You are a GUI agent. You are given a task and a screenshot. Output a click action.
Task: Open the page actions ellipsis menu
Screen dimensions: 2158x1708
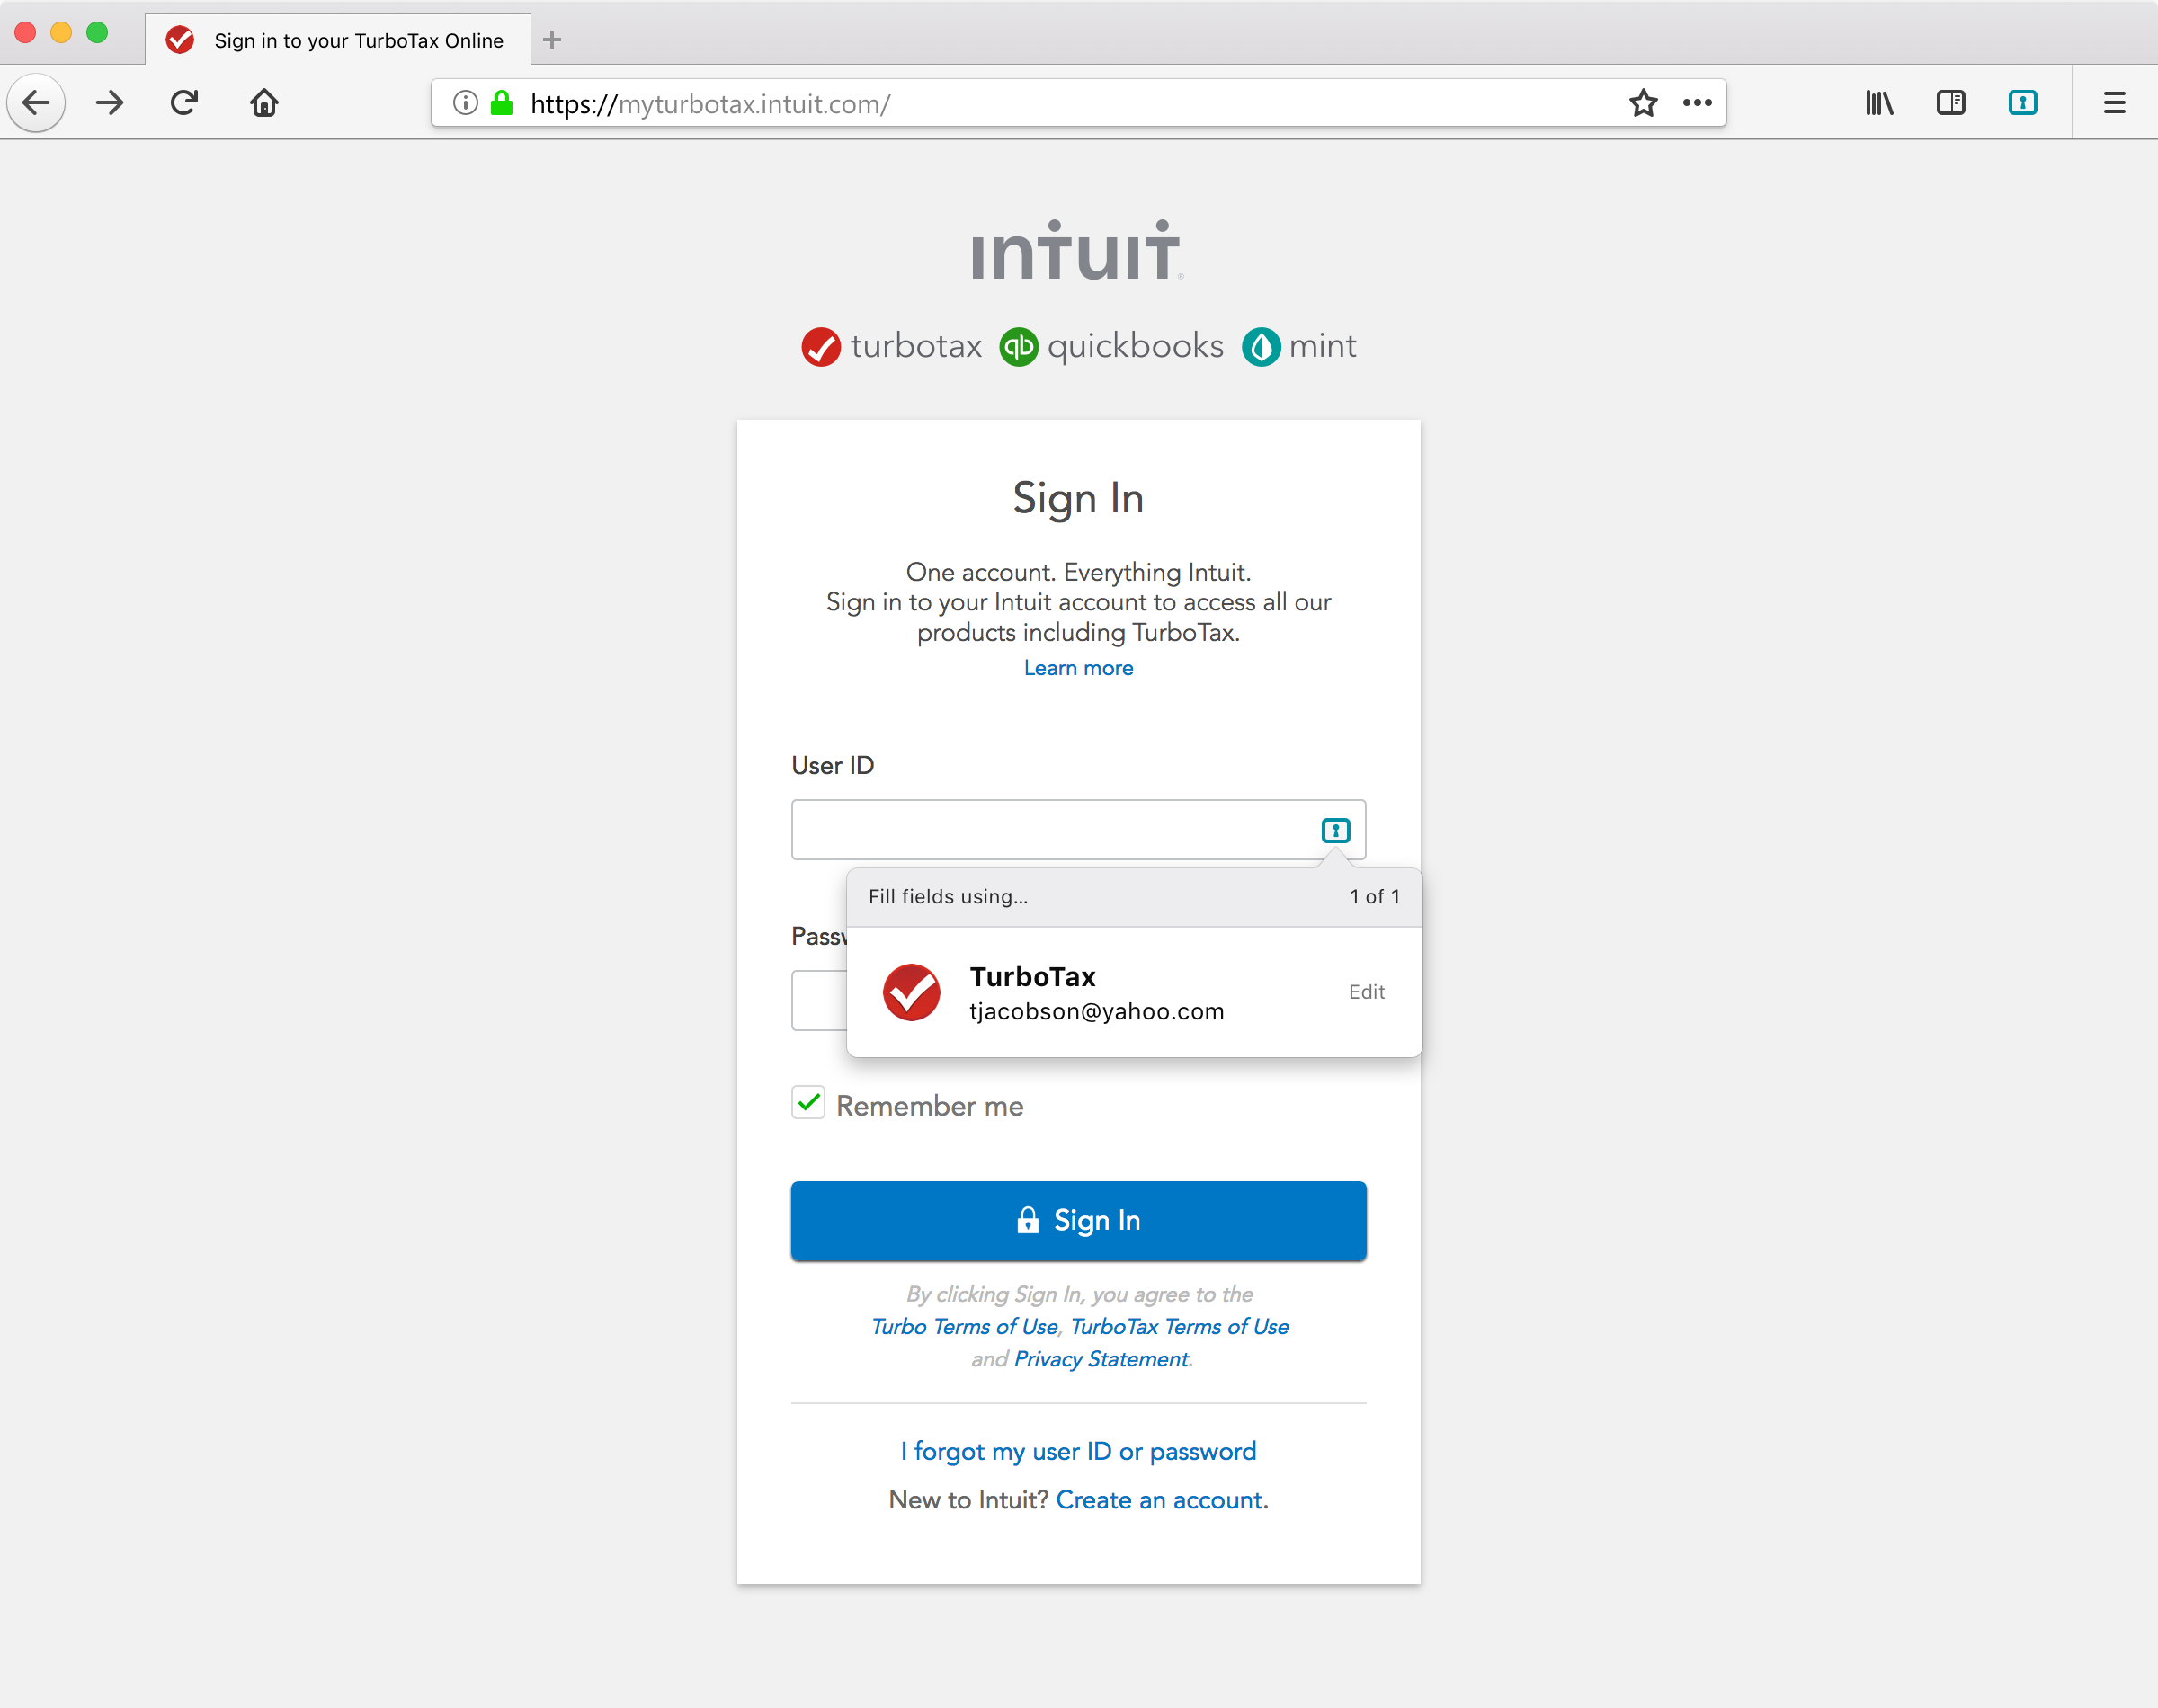[1696, 102]
